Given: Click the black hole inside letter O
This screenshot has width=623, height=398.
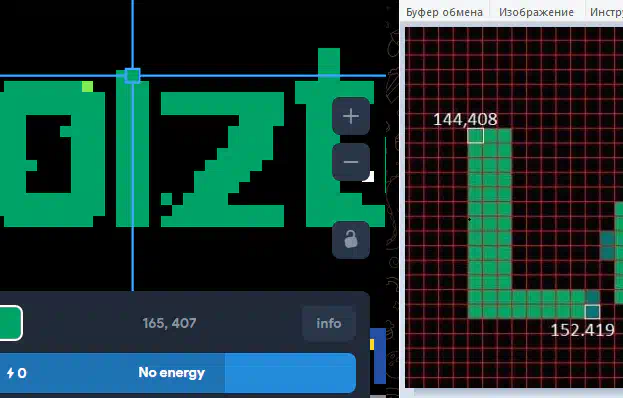Looking at the screenshot, I should (48, 154).
